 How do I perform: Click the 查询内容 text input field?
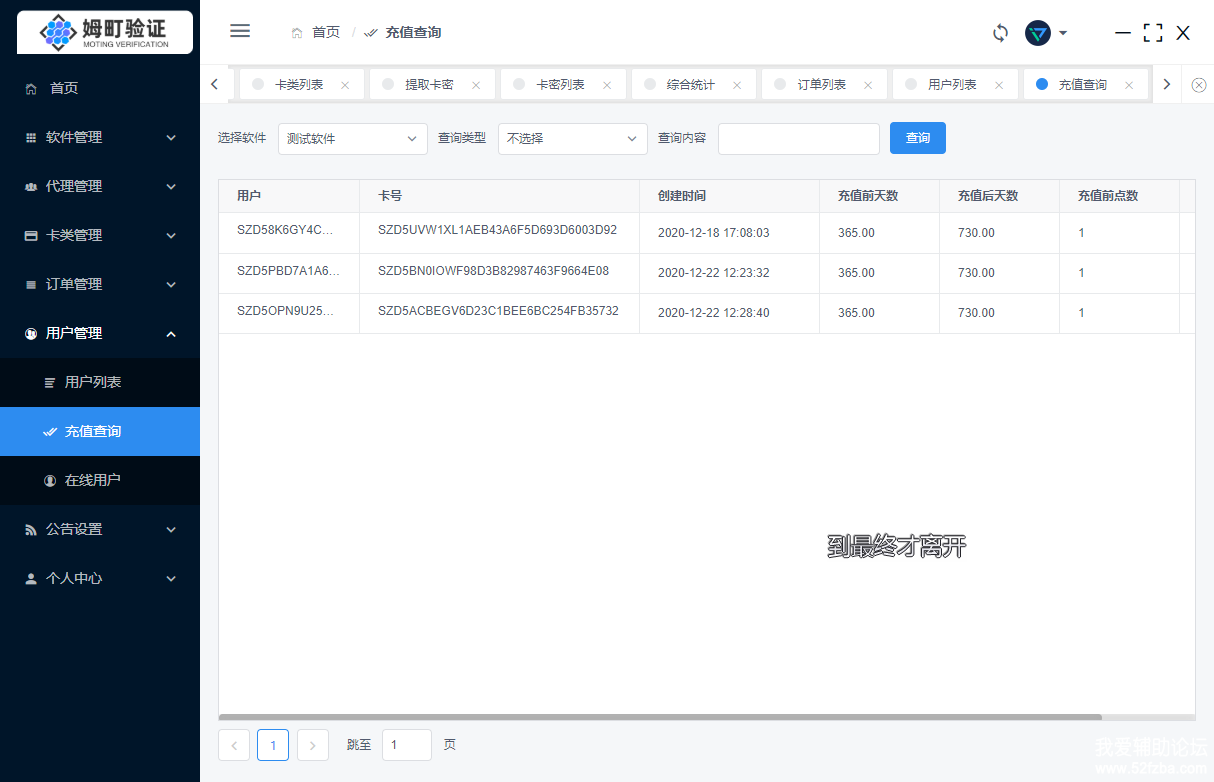(798, 139)
